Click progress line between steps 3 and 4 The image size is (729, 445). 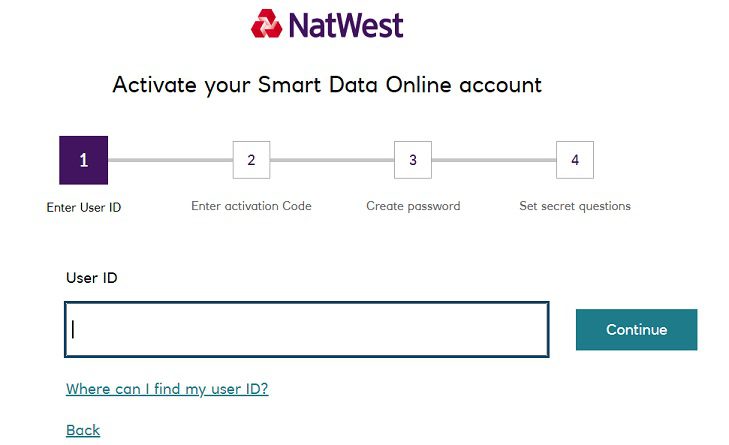pos(493,160)
